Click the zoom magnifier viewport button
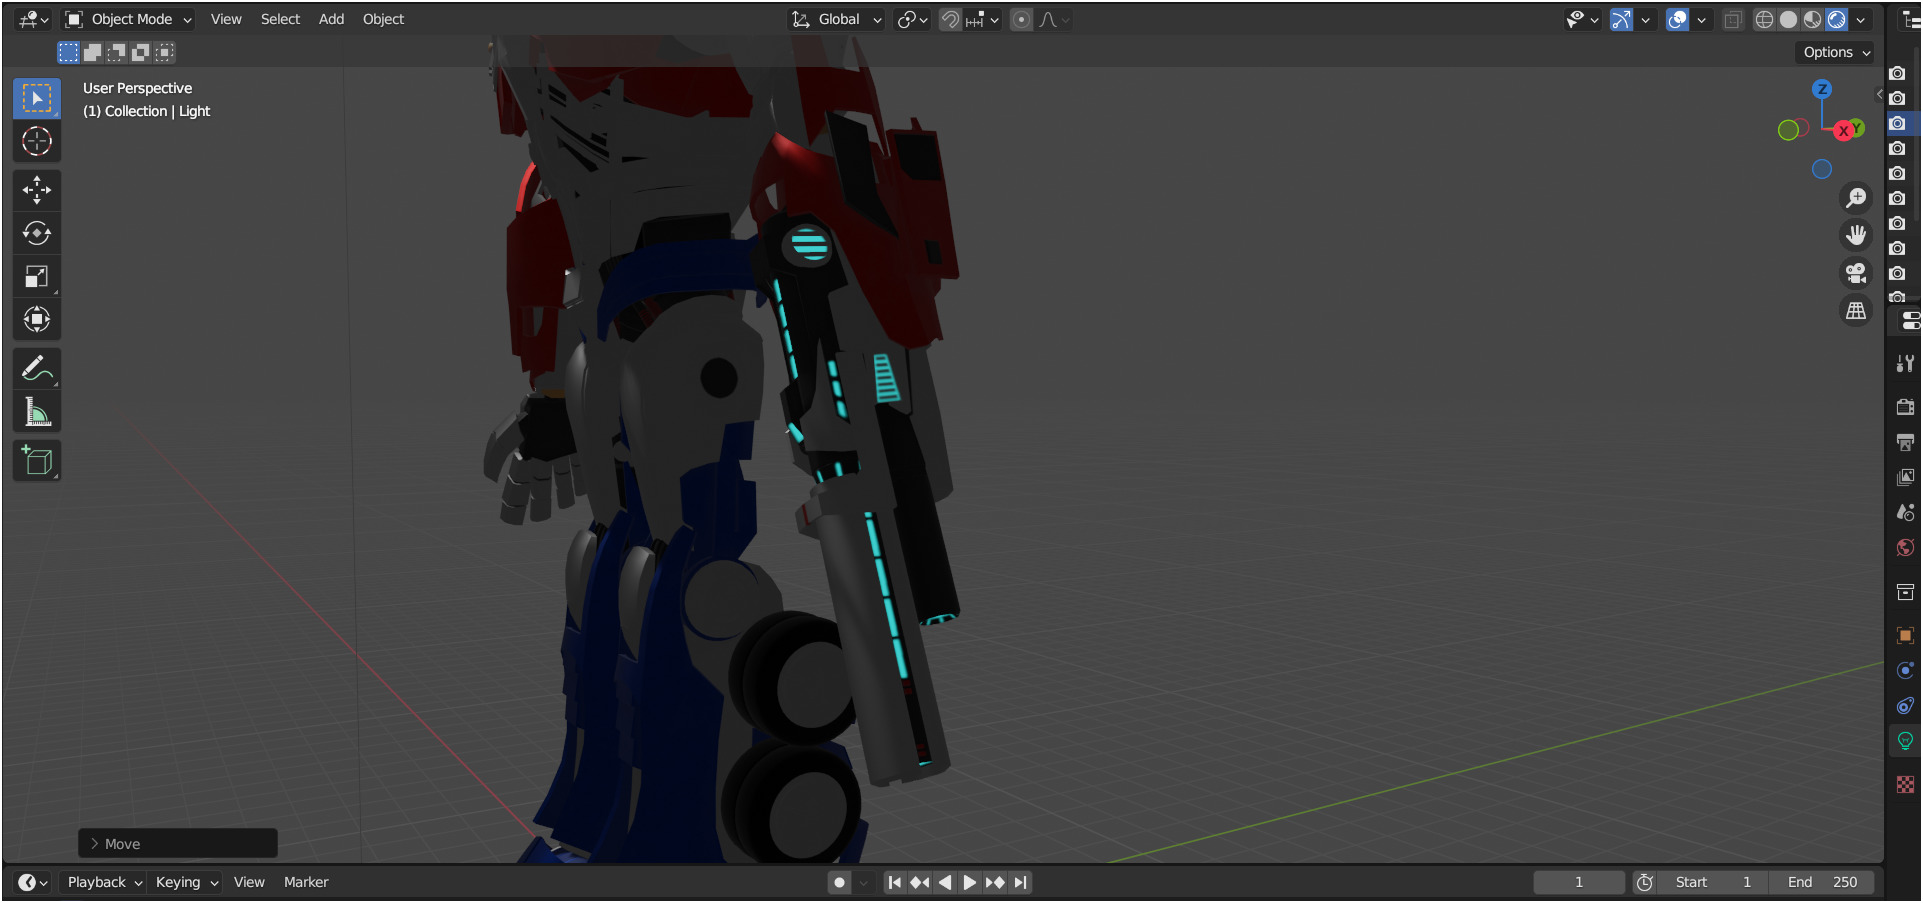 pyautogui.click(x=1856, y=198)
